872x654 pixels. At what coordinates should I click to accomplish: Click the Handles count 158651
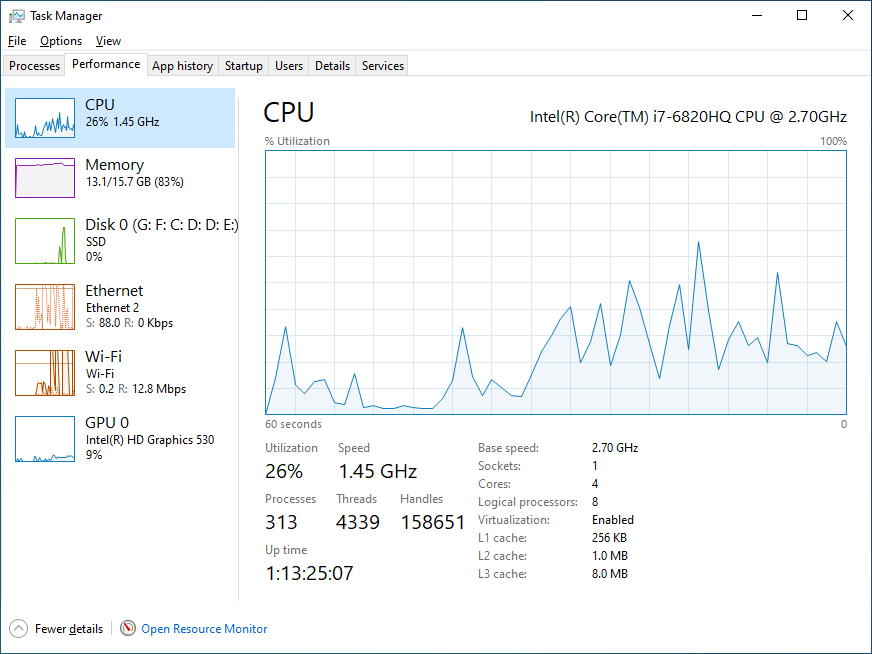pyautogui.click(x=433, y=522)
